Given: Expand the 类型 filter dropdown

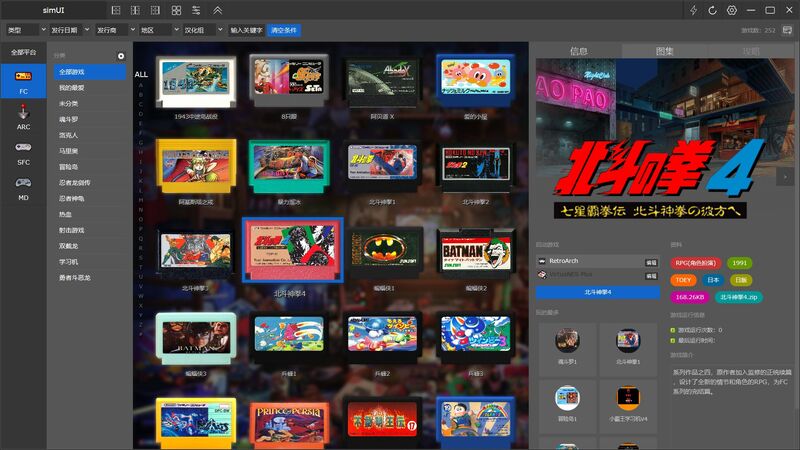Looking at the screenshot, I should coord(23,30).
